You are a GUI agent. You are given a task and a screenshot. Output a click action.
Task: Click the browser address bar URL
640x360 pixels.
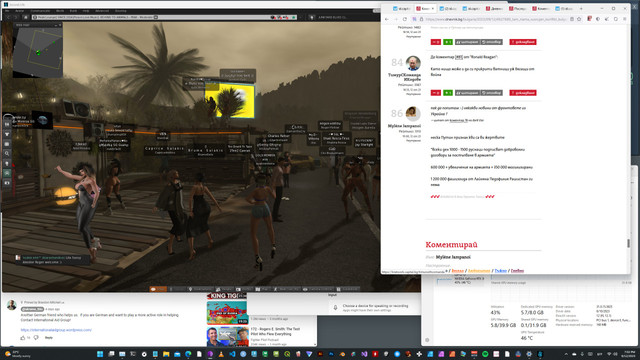(x=495, y=19)
